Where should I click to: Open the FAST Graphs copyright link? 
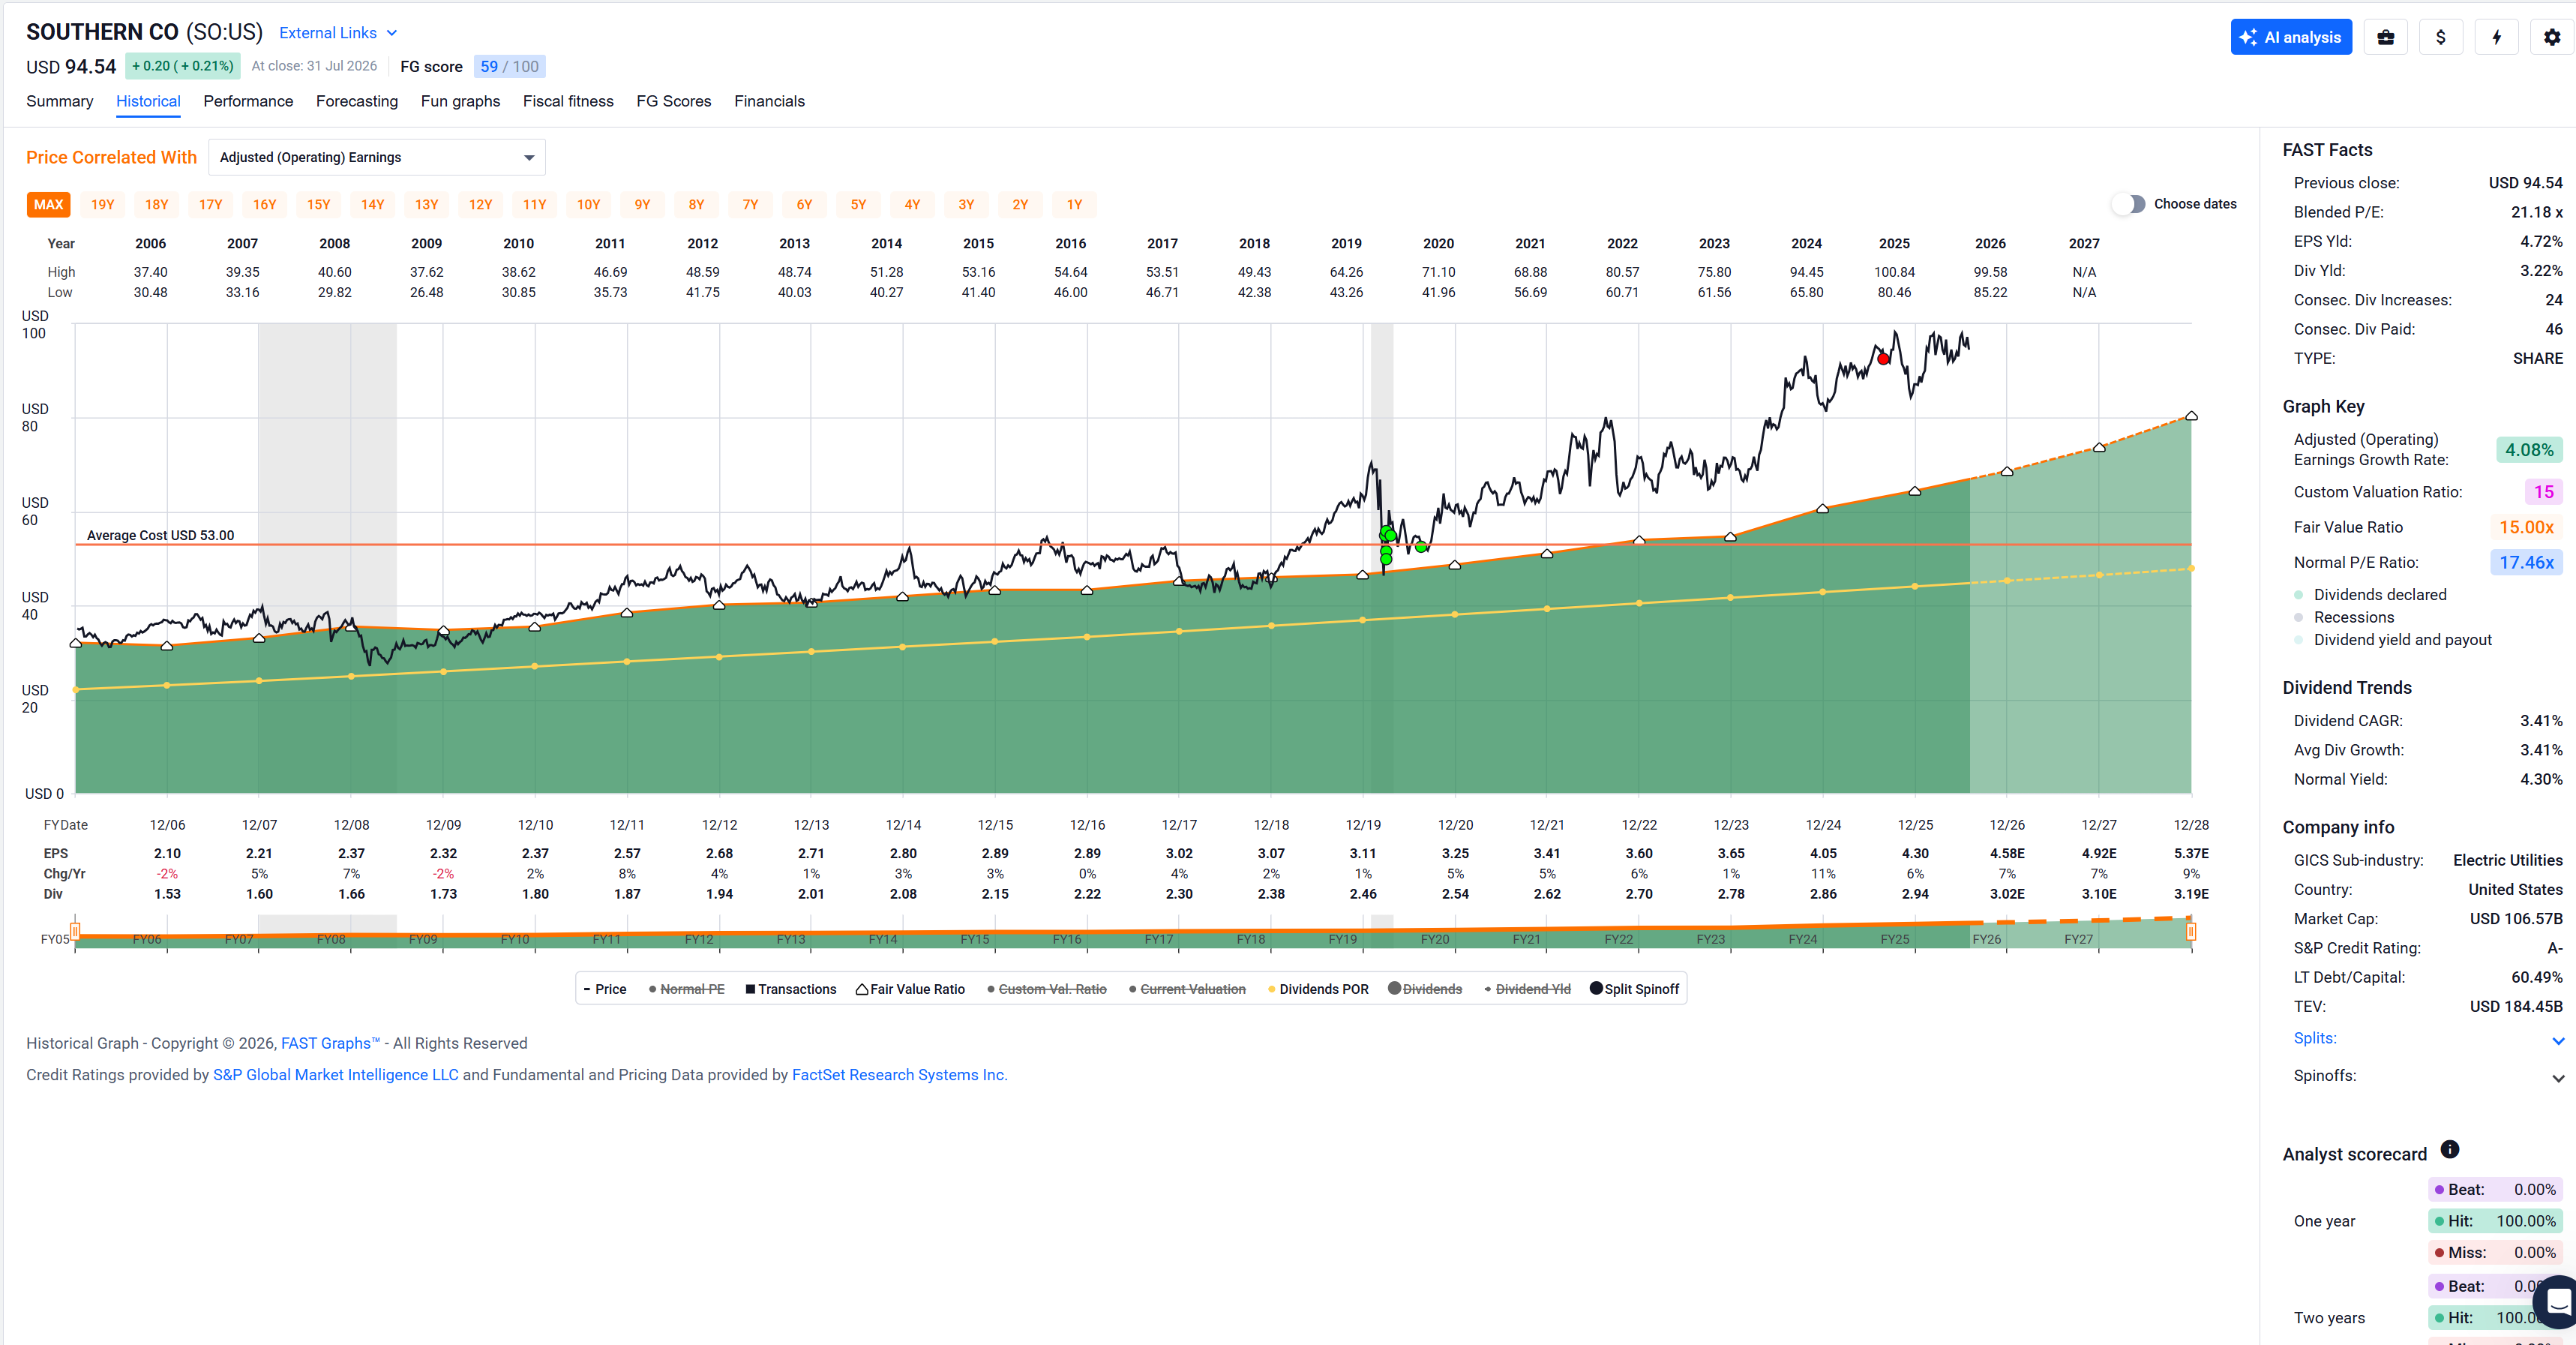pyautogui.click(x=330, y=1043)
